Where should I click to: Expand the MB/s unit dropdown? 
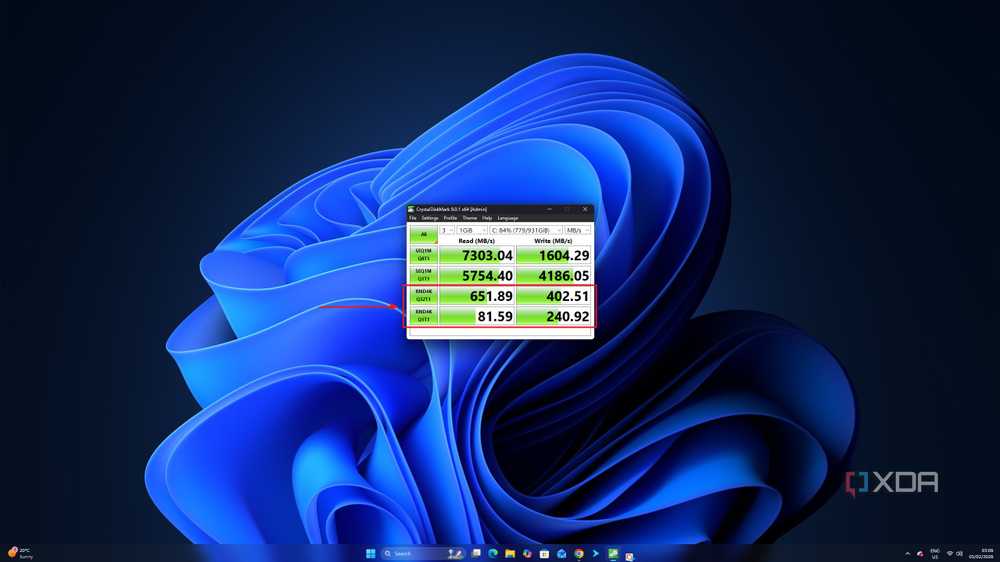pos(578,230)
